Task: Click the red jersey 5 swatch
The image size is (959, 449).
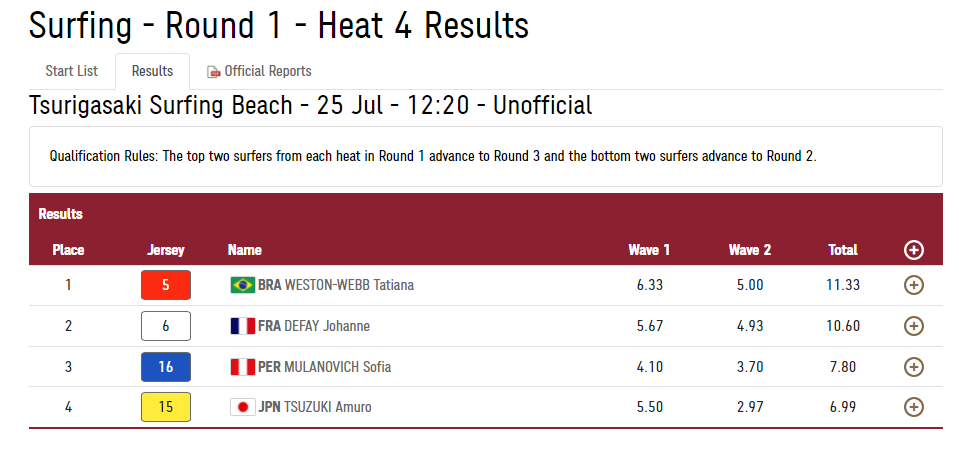Action: [x=166, y=285]
